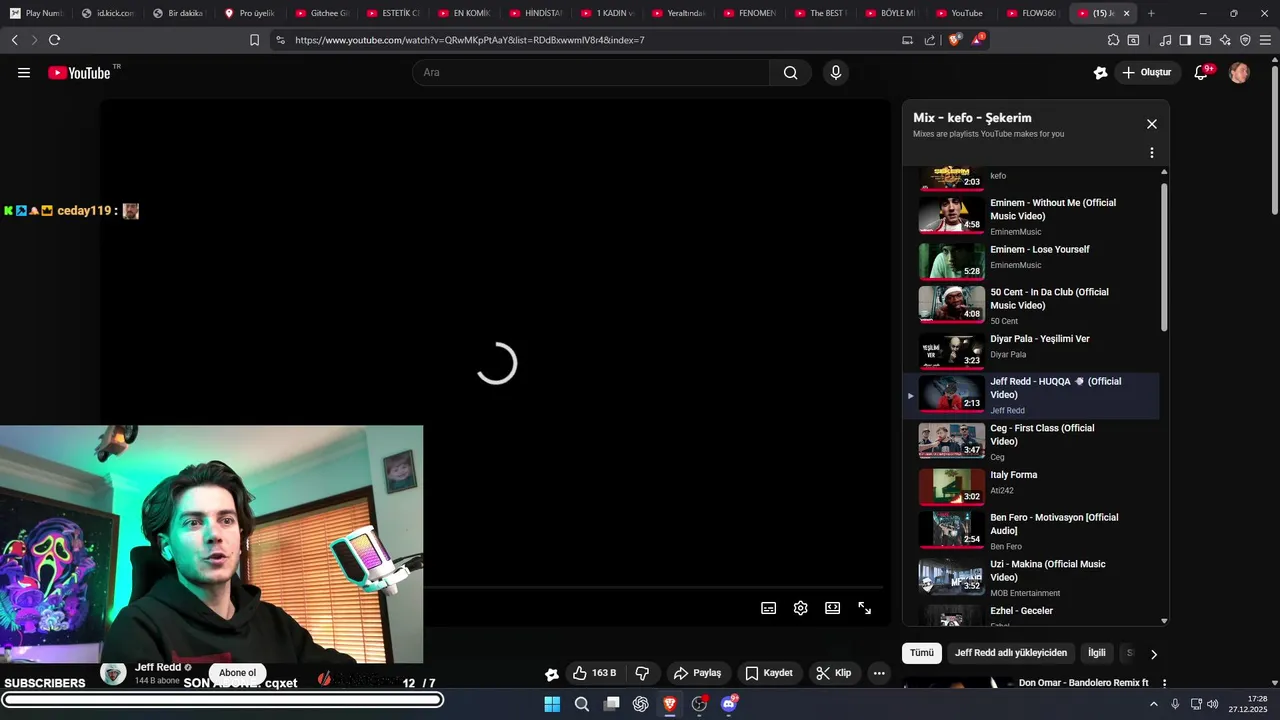Open Brave VPN shield icon
Viewport: 1280px width, 720px height.
tap(1245, 40)
